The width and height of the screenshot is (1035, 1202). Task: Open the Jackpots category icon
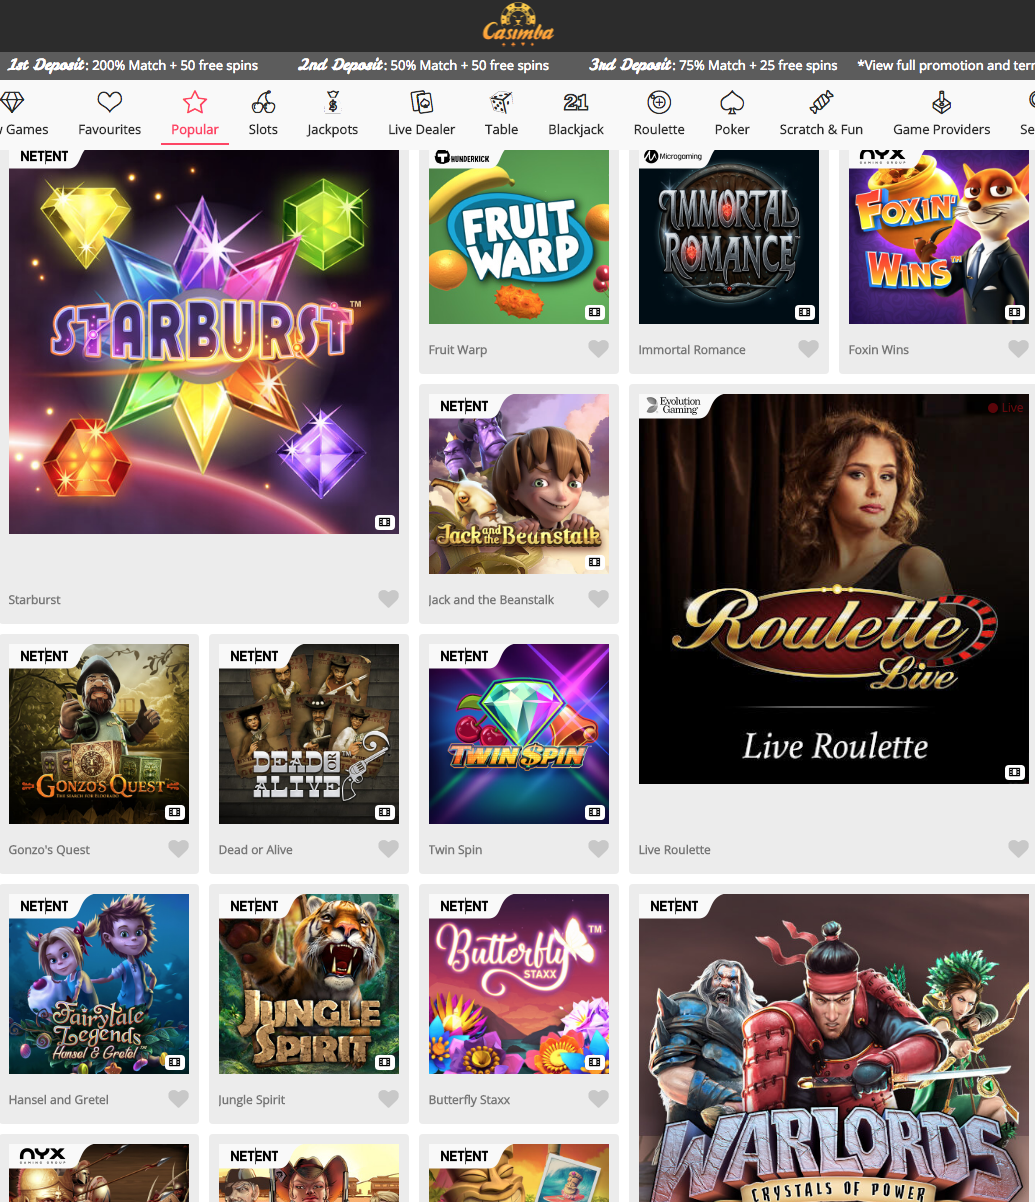[333, 102]
